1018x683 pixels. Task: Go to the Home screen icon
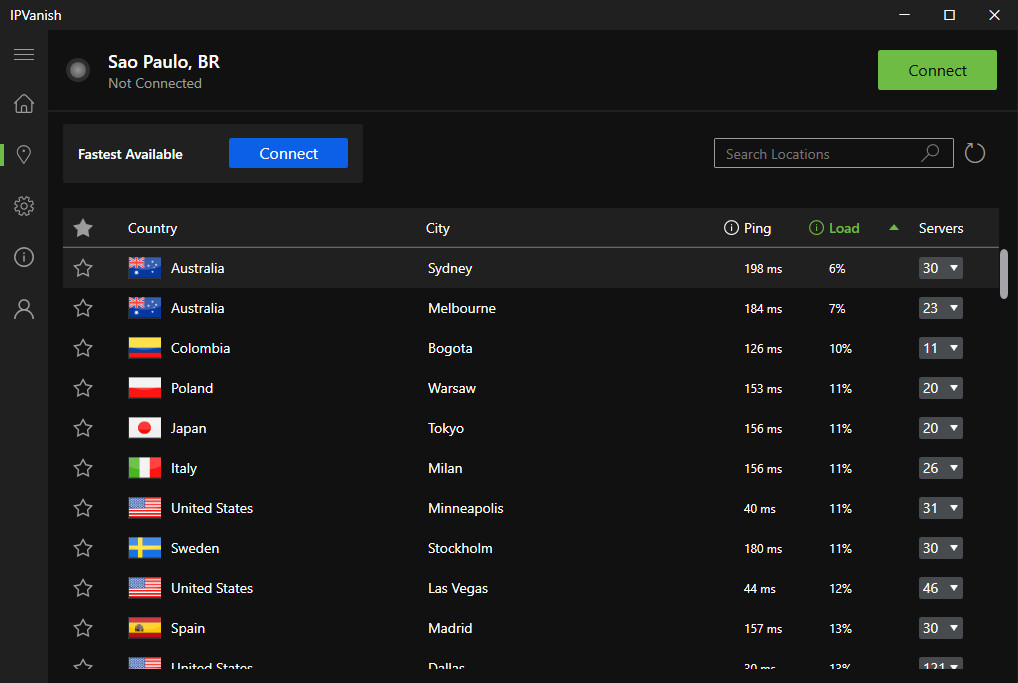tap(24, 103)
